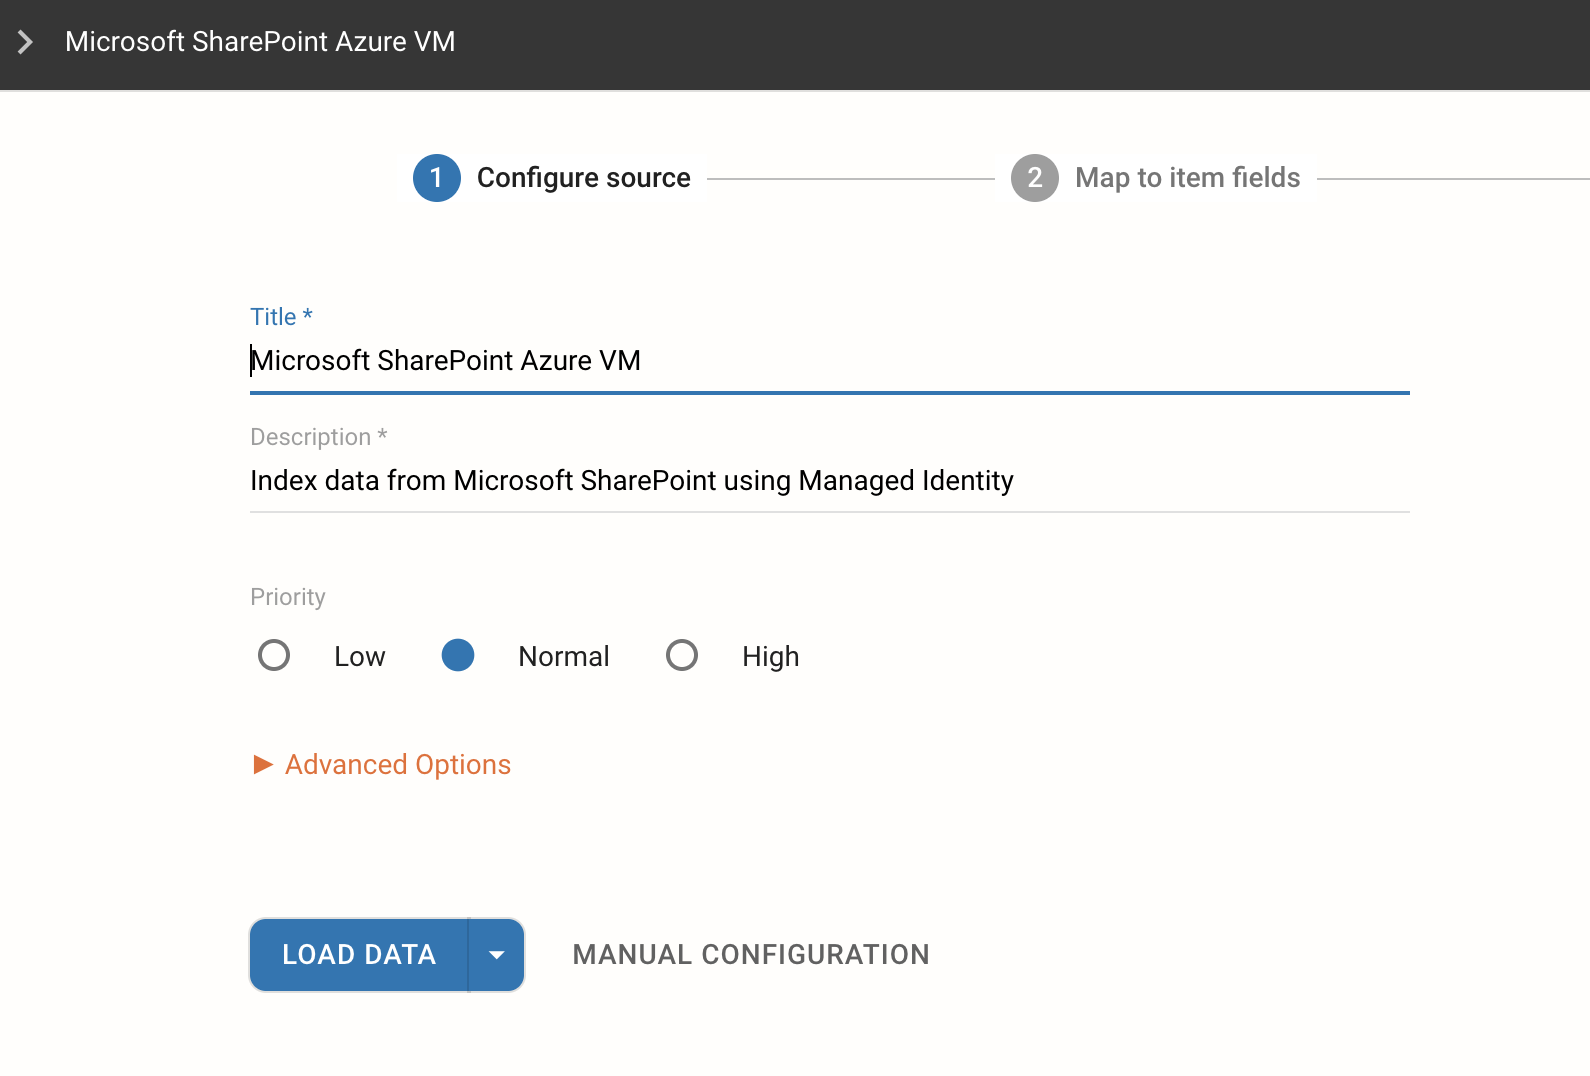This screenshot has width=1590, height=1076.
Task: Click the Title * field label
Action: click(x=281, y=317)
